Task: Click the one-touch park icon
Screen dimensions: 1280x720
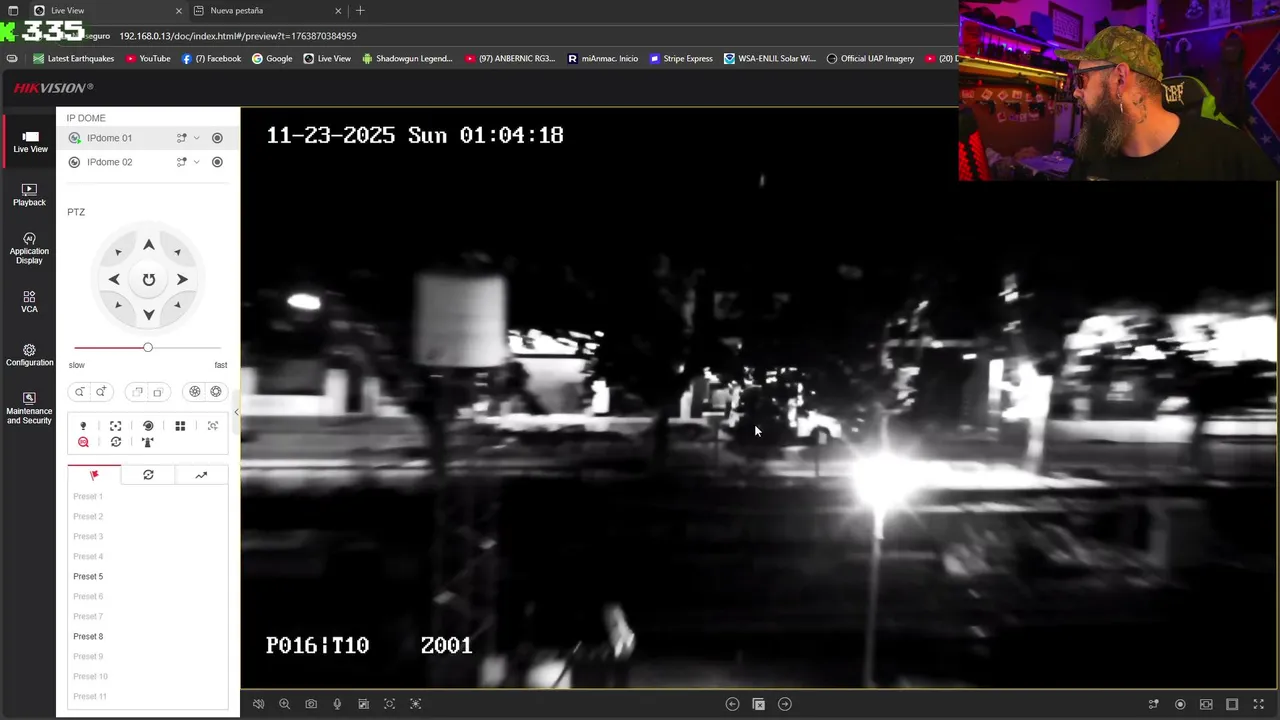Action: (x=148, y=442)
